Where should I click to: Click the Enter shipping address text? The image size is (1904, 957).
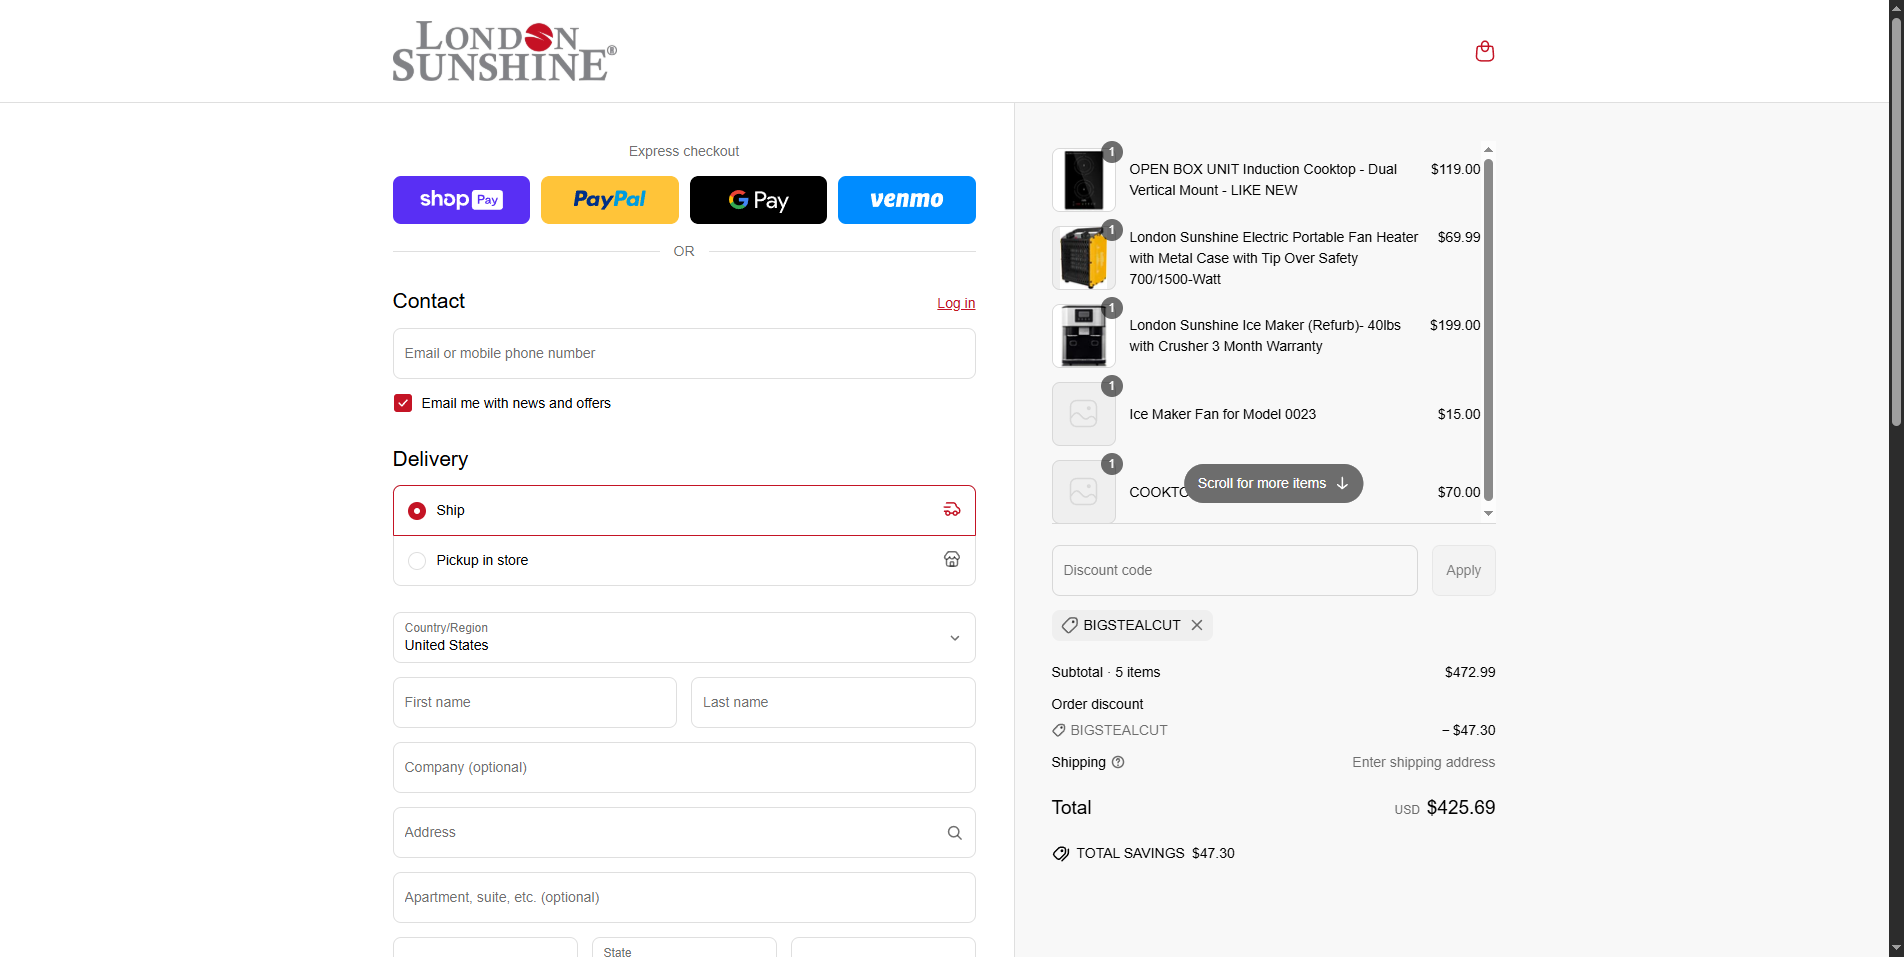point(1424,762)
